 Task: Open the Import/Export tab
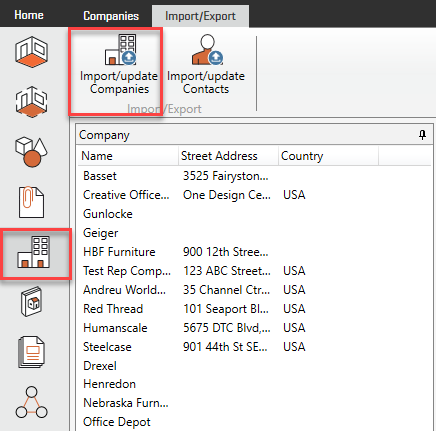click(200, 16)
